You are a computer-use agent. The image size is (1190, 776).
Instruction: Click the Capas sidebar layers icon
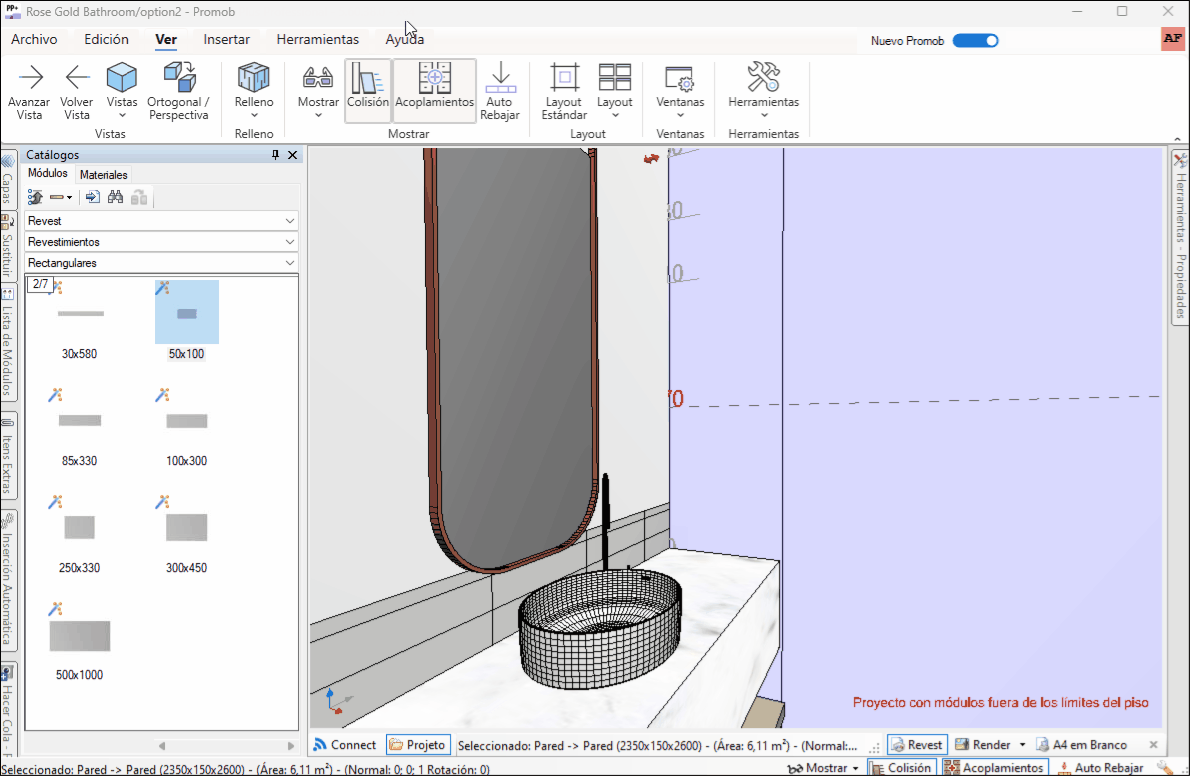[x=8, y=160]
